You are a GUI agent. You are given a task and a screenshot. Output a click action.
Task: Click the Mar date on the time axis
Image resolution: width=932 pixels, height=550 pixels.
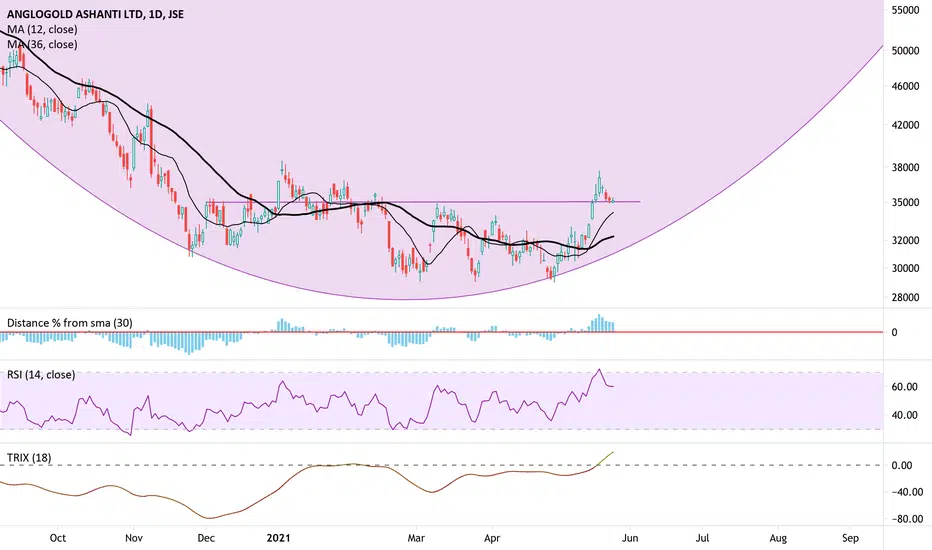[416, 538]
